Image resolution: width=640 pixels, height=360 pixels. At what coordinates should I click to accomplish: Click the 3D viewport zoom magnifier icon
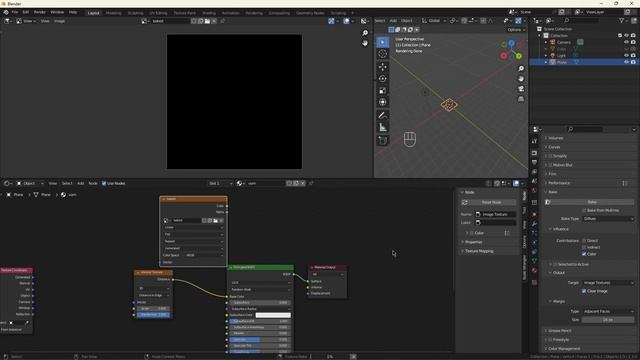point(521,69)
